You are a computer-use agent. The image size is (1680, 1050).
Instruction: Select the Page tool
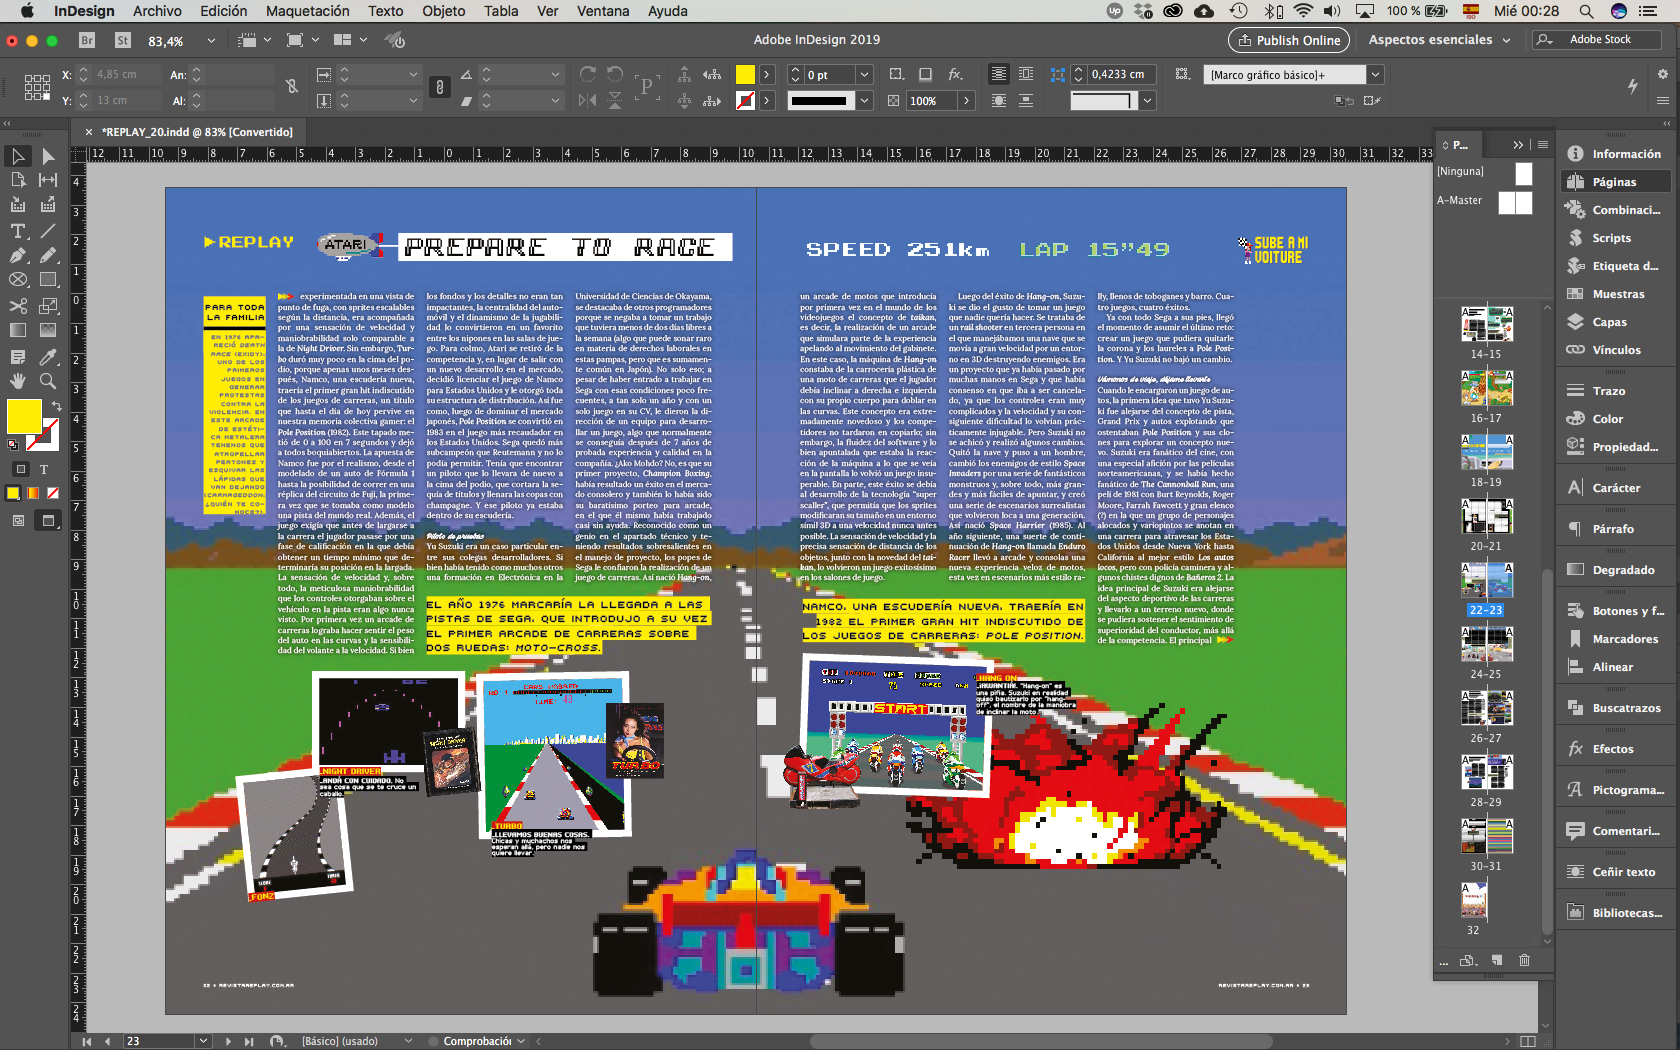pos(17,180)
